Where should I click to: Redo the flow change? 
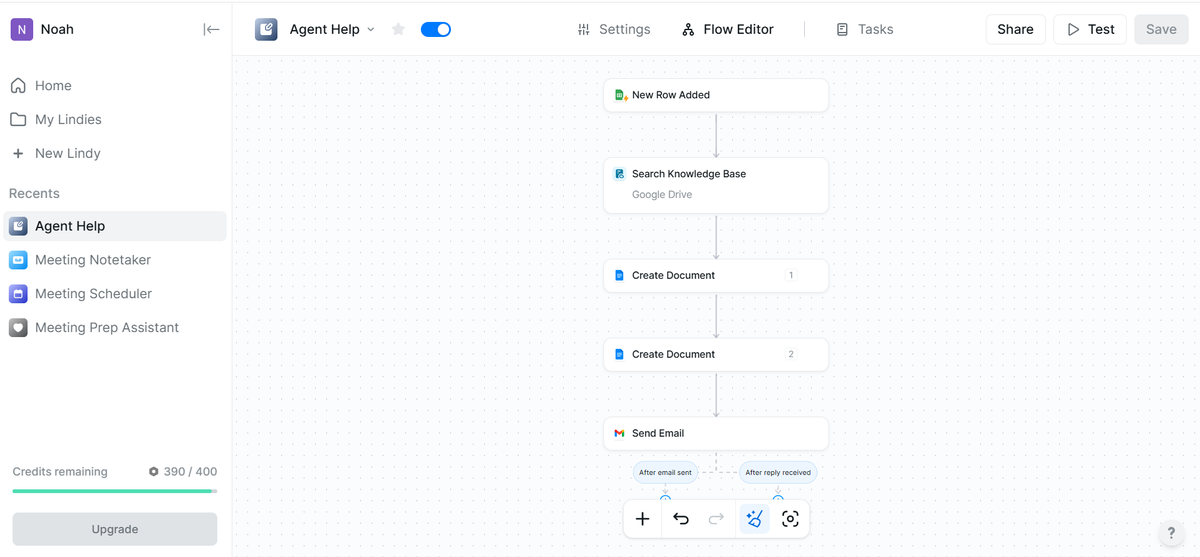pyautogui.click(x=716, y=519)
